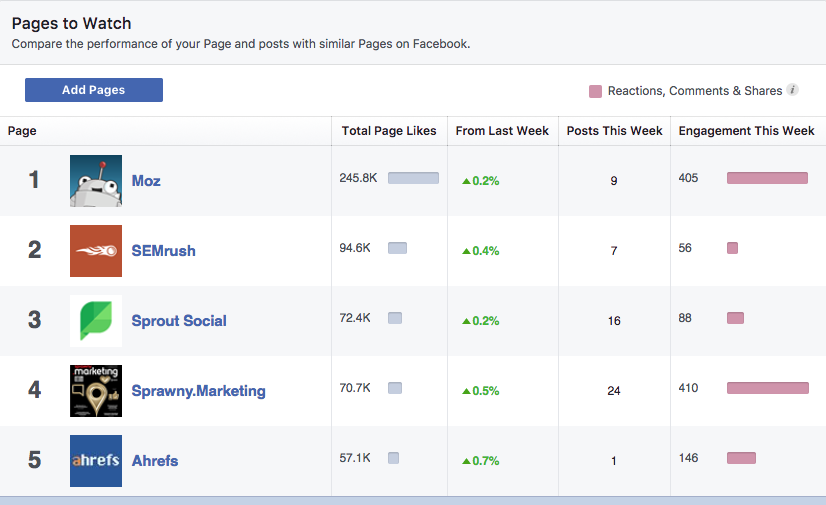Click the Moz robot page icon
This screenshot has height=505, width=826.
96,181
